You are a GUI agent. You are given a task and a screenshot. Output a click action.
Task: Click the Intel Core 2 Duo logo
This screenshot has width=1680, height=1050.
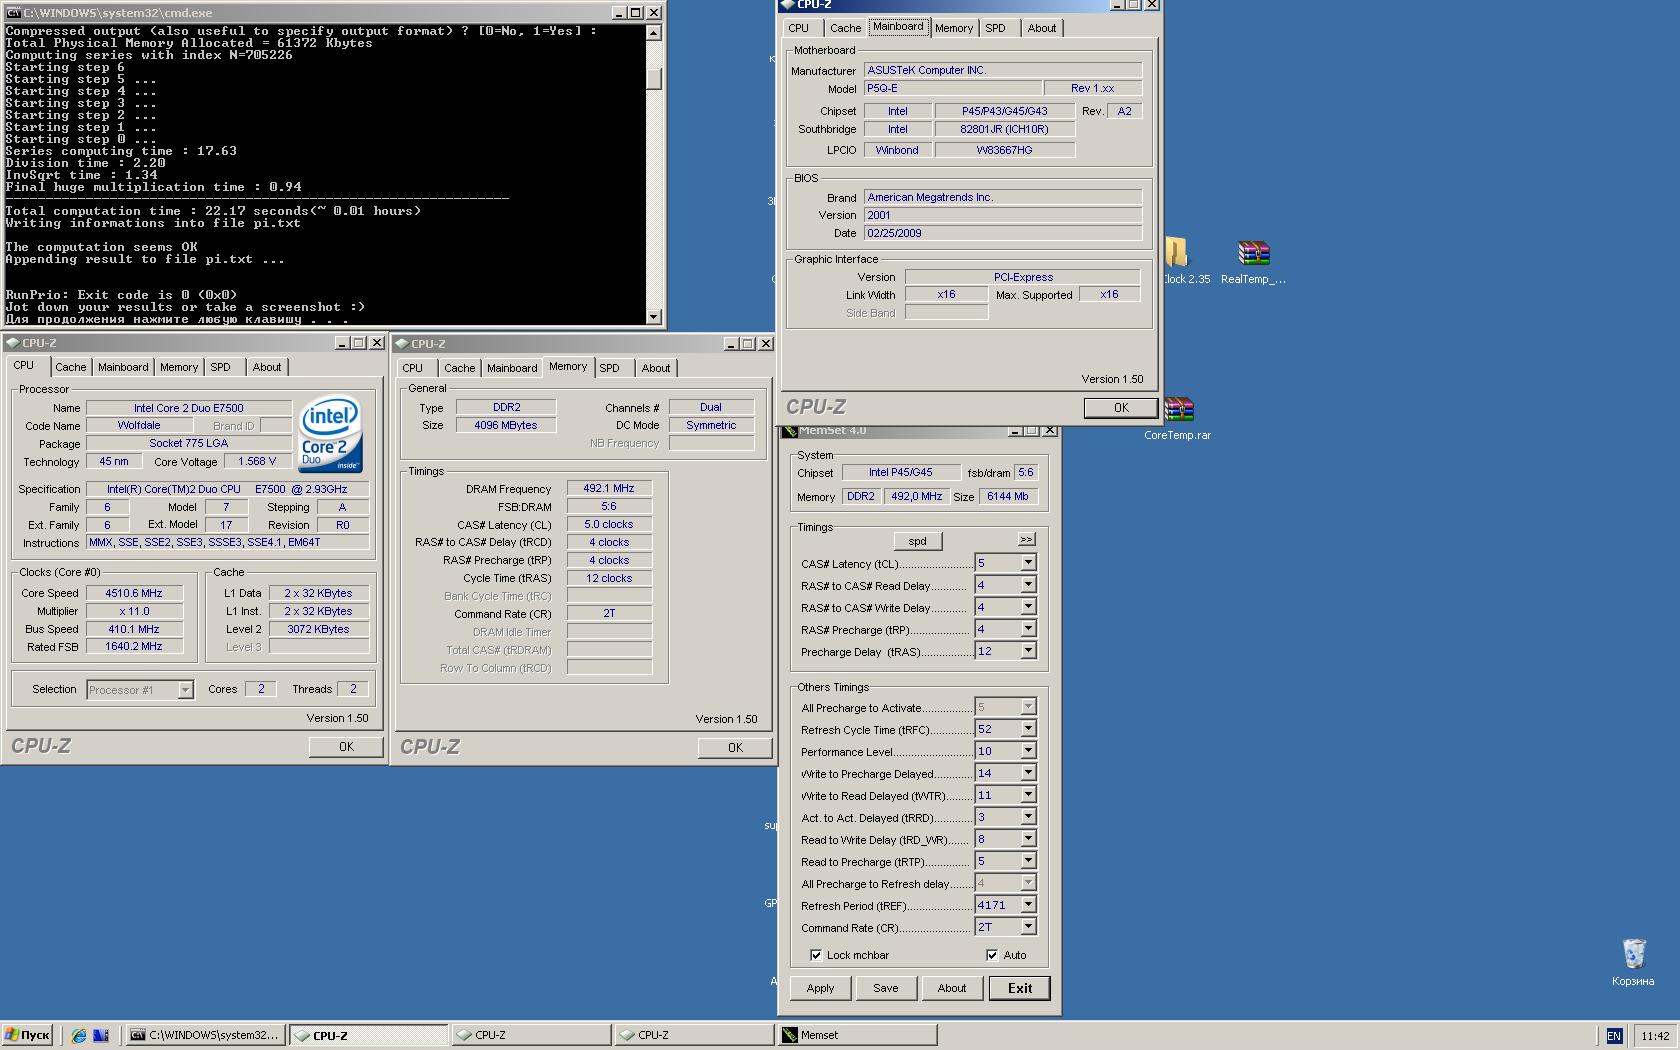point(331,434)
